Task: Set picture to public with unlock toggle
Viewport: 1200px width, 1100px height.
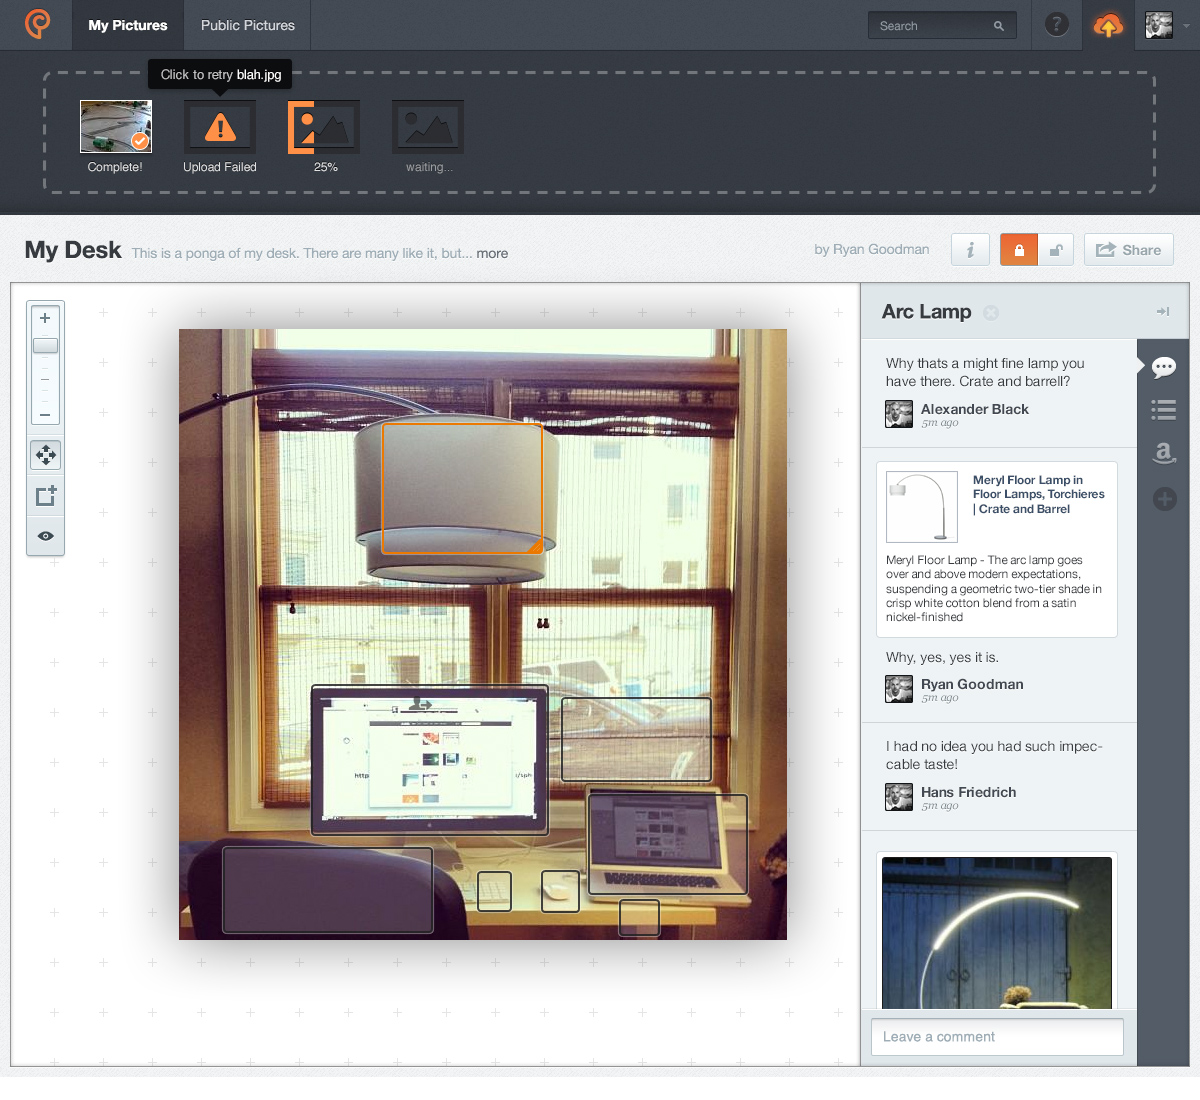Action: point(1055,250)
